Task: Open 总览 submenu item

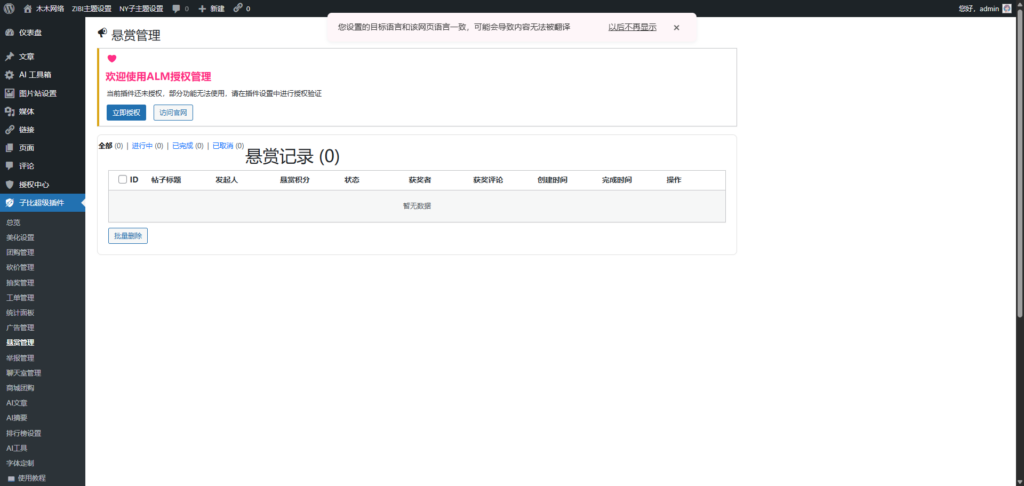Action: tap(13, 223)
